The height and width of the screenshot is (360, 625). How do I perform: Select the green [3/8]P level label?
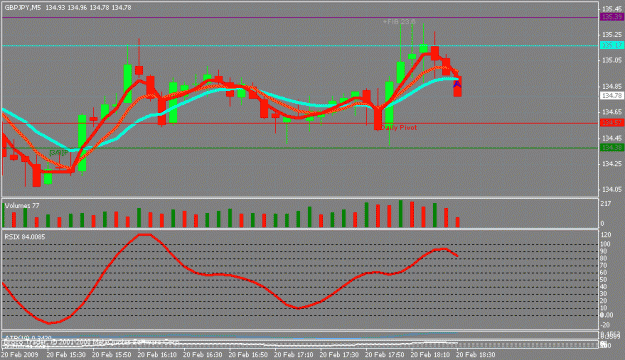click(59, 152)
